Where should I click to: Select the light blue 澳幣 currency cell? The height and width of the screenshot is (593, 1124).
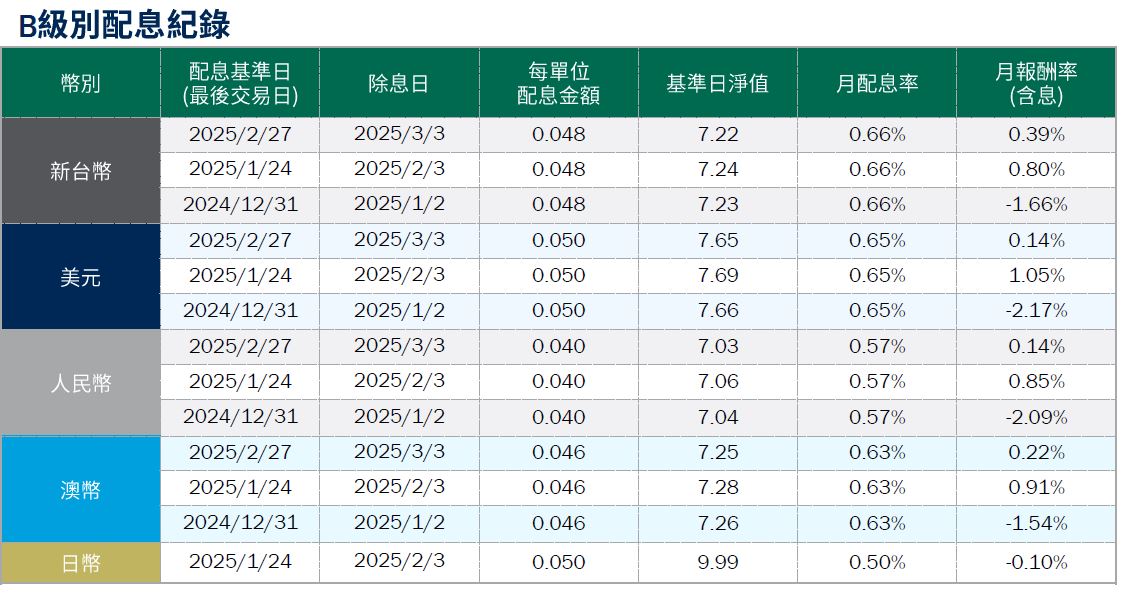click(x=80, y=490)
